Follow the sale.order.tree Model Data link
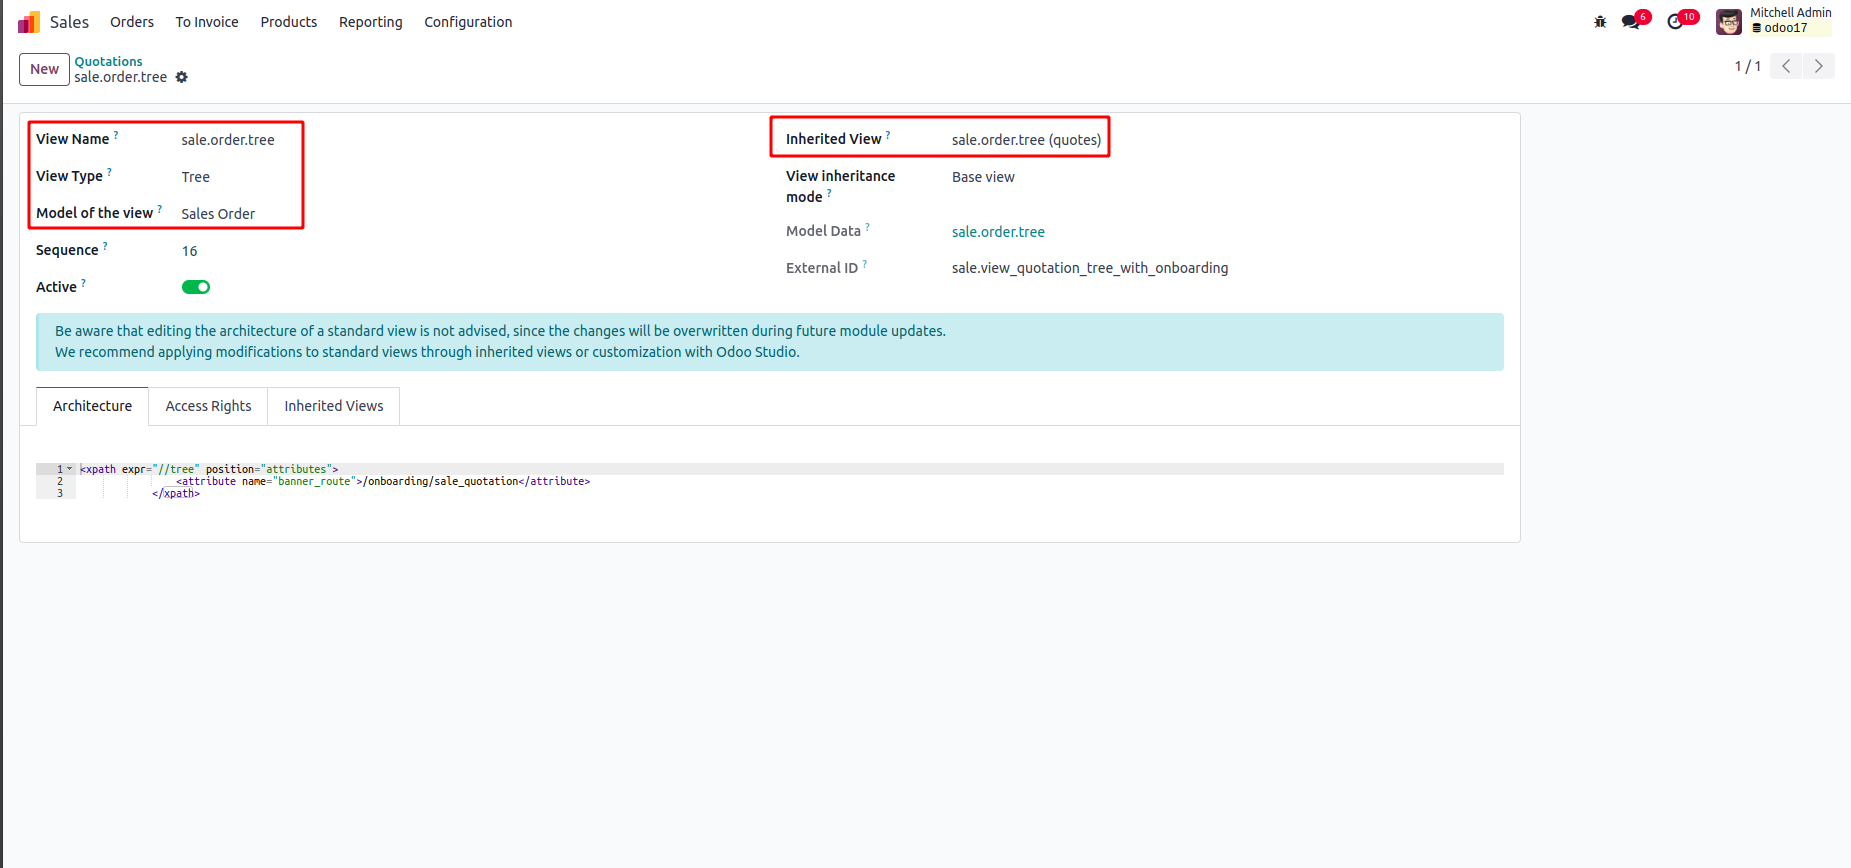Screen dimensions: 1851x868 click(998, 232)
